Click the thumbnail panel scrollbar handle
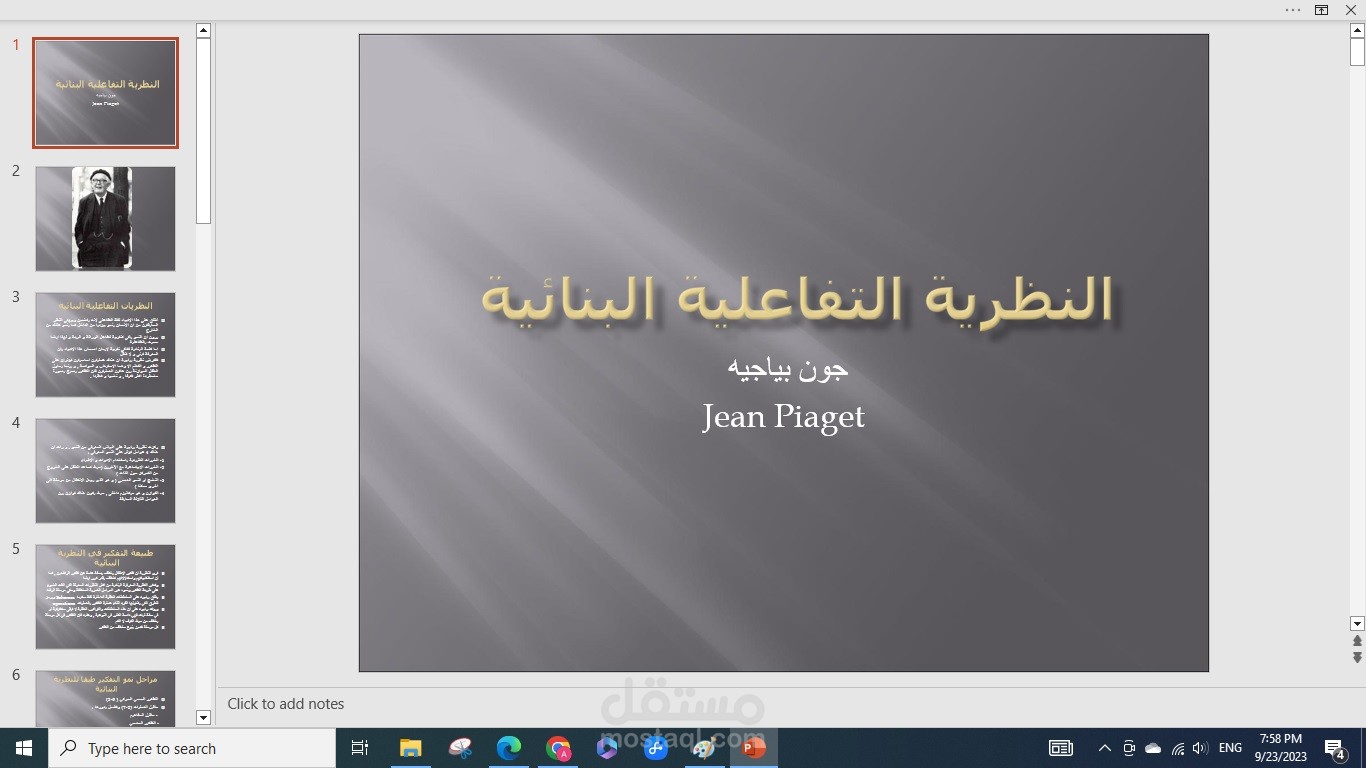This screenshot has width=1366, height=768. pyautogui.click(x=203, y=130)
